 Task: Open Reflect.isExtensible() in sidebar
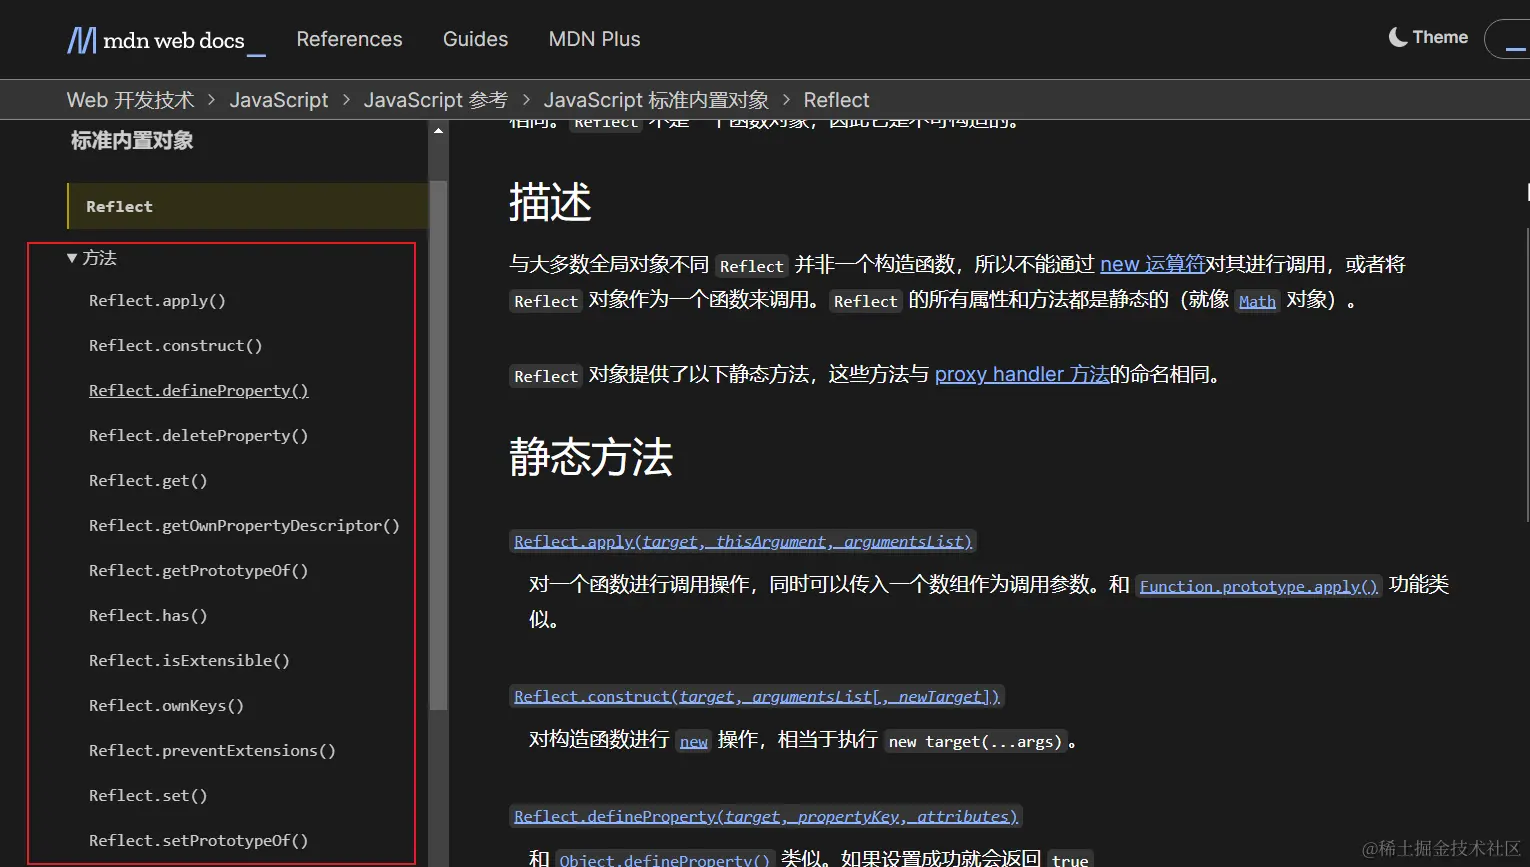pos(189,661)
